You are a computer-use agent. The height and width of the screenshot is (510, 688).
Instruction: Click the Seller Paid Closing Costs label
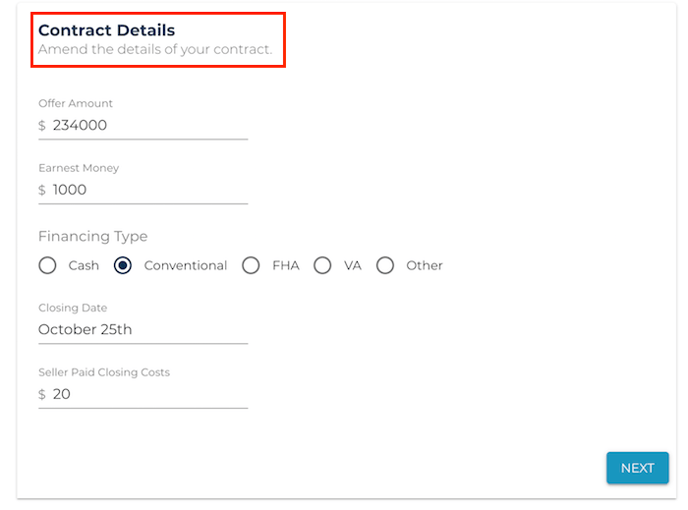104,372
